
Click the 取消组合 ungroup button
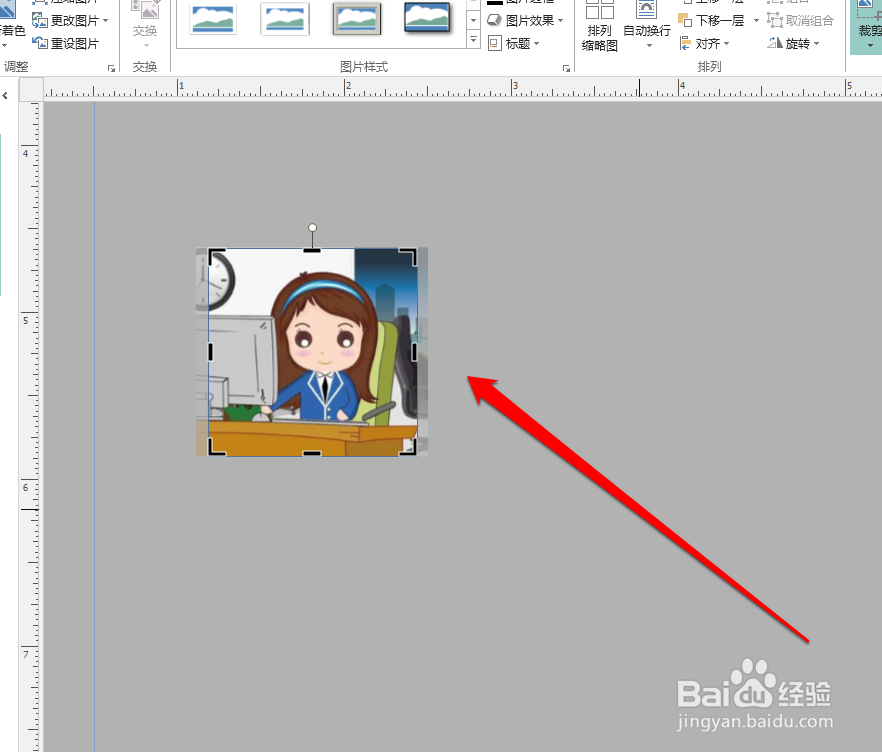(x=800, y=21)
